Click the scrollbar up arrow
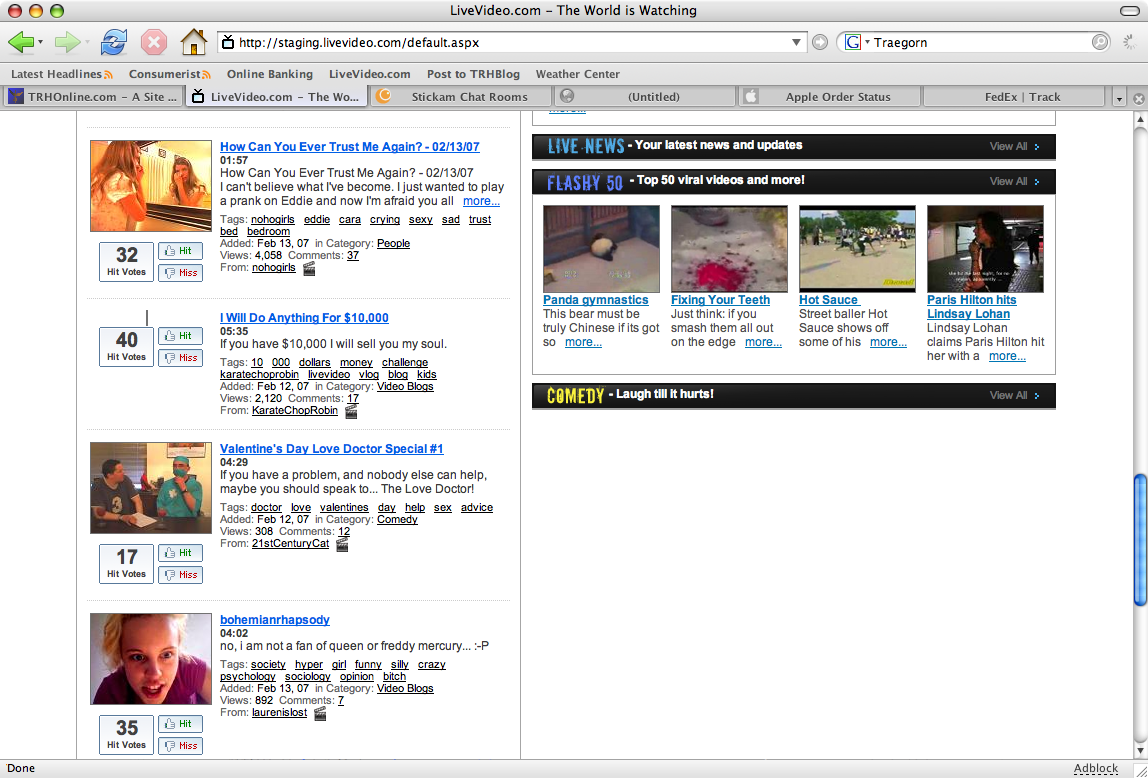 1140,118
